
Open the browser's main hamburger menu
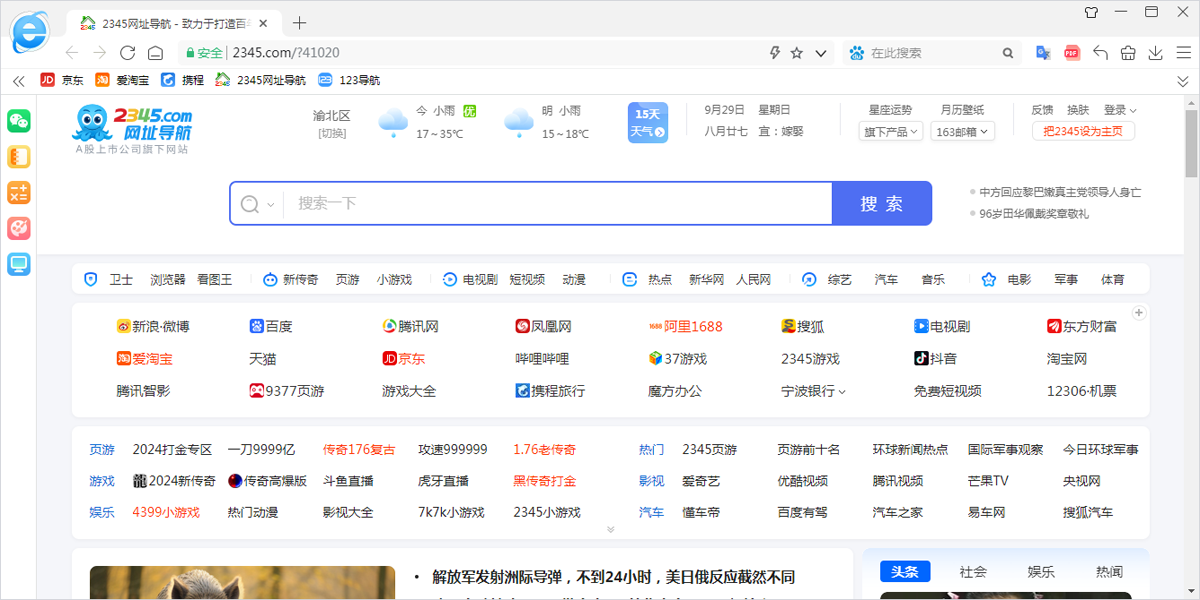[x=1184, y=53]
